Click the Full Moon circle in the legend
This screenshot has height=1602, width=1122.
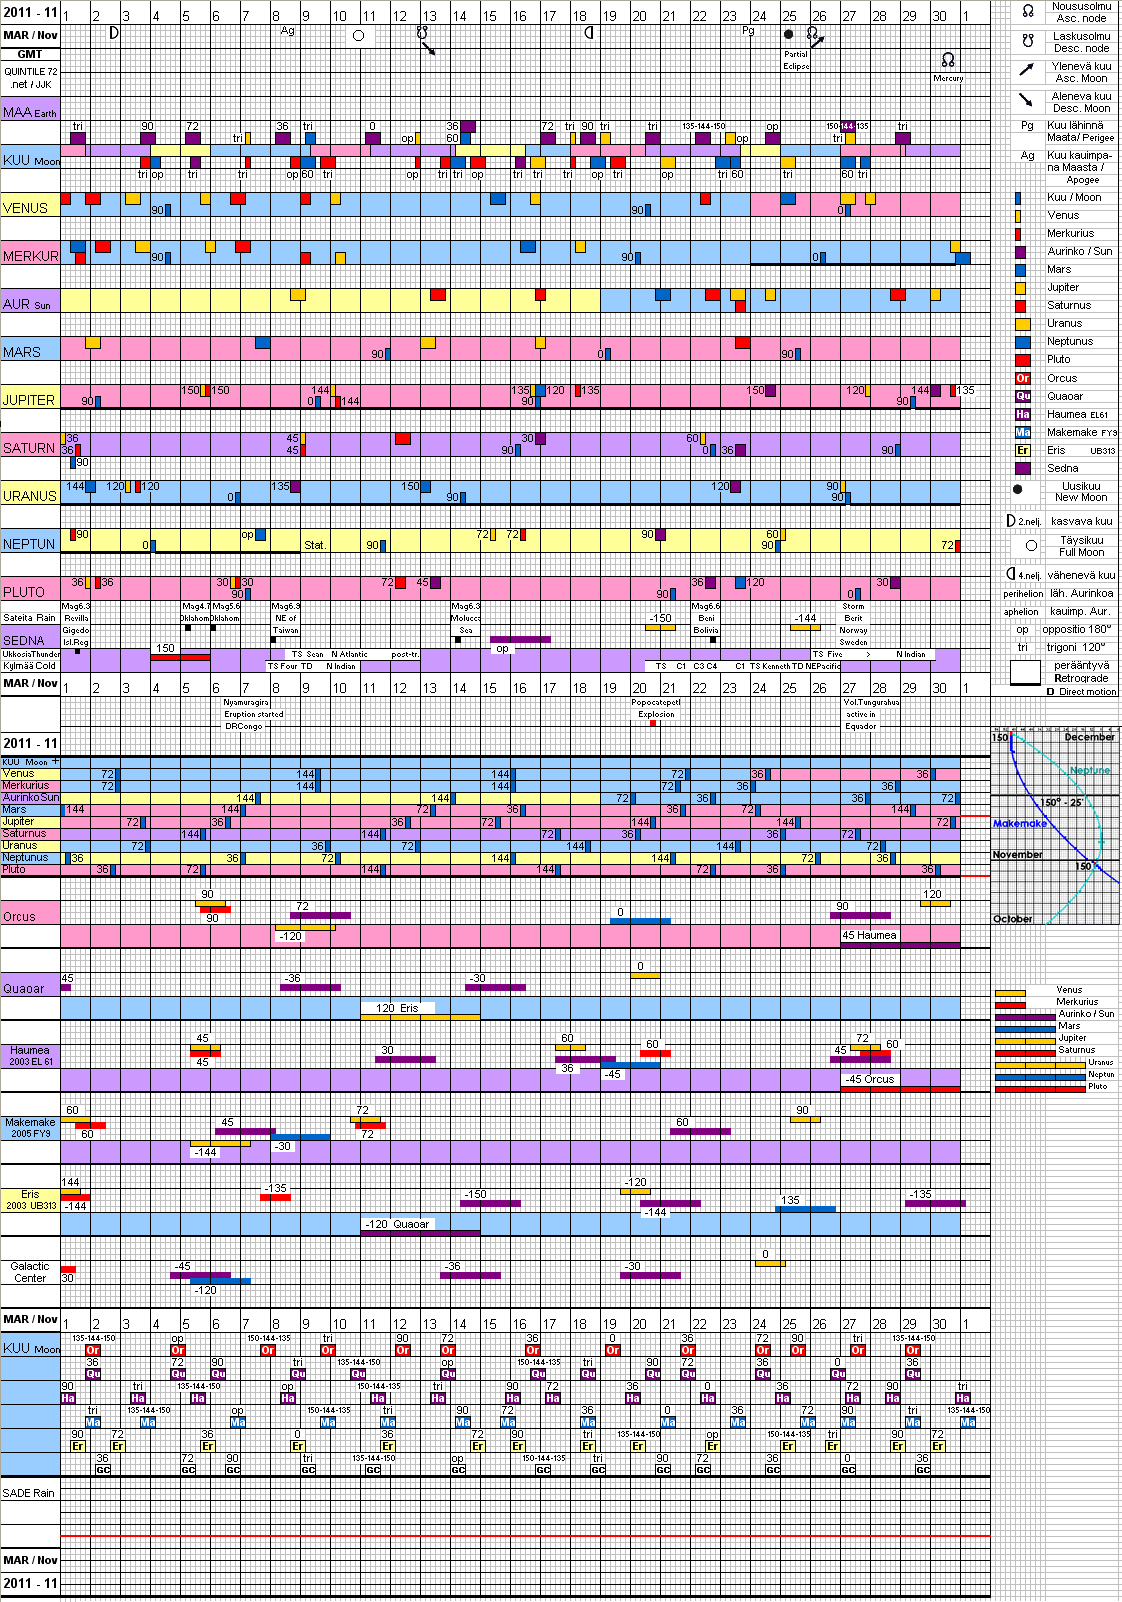coord(1031,545)
